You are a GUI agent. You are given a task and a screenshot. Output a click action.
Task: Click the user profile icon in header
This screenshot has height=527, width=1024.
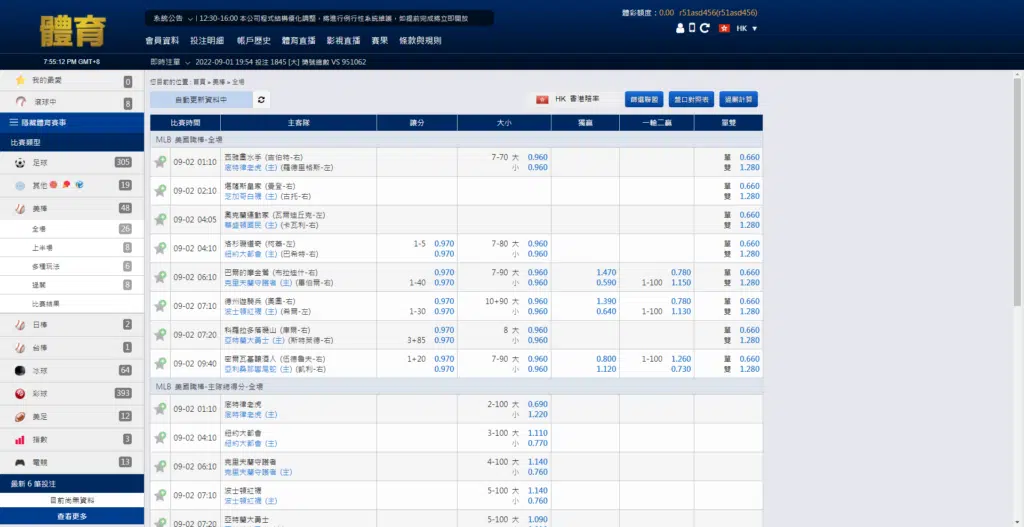pos(679,28)
